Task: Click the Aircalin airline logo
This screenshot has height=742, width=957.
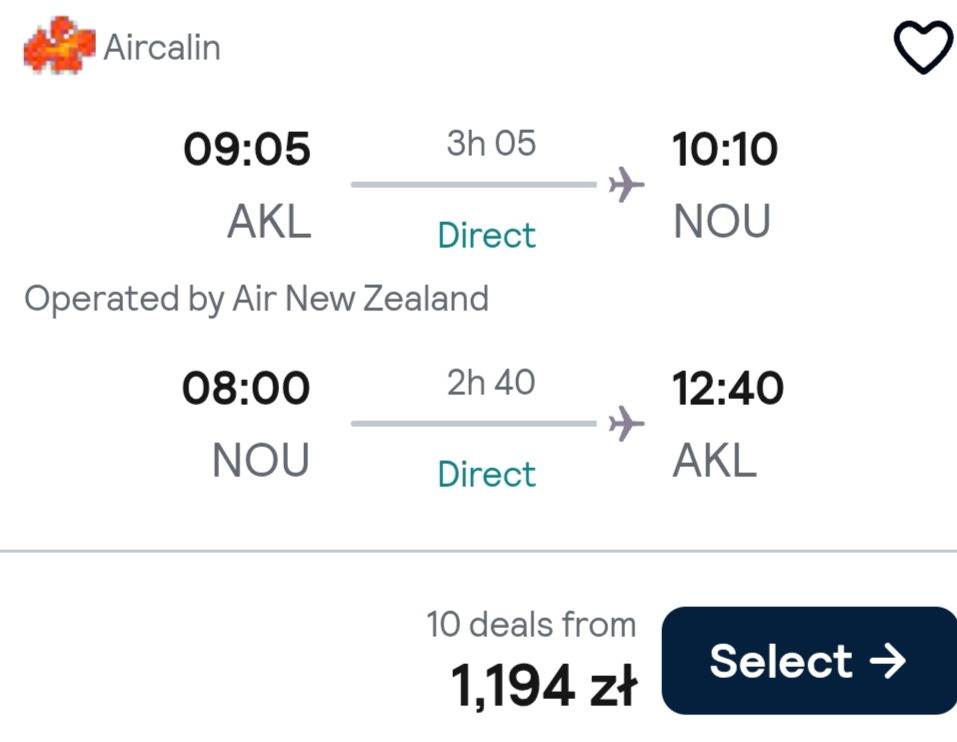Action: (x=59, y=45)
